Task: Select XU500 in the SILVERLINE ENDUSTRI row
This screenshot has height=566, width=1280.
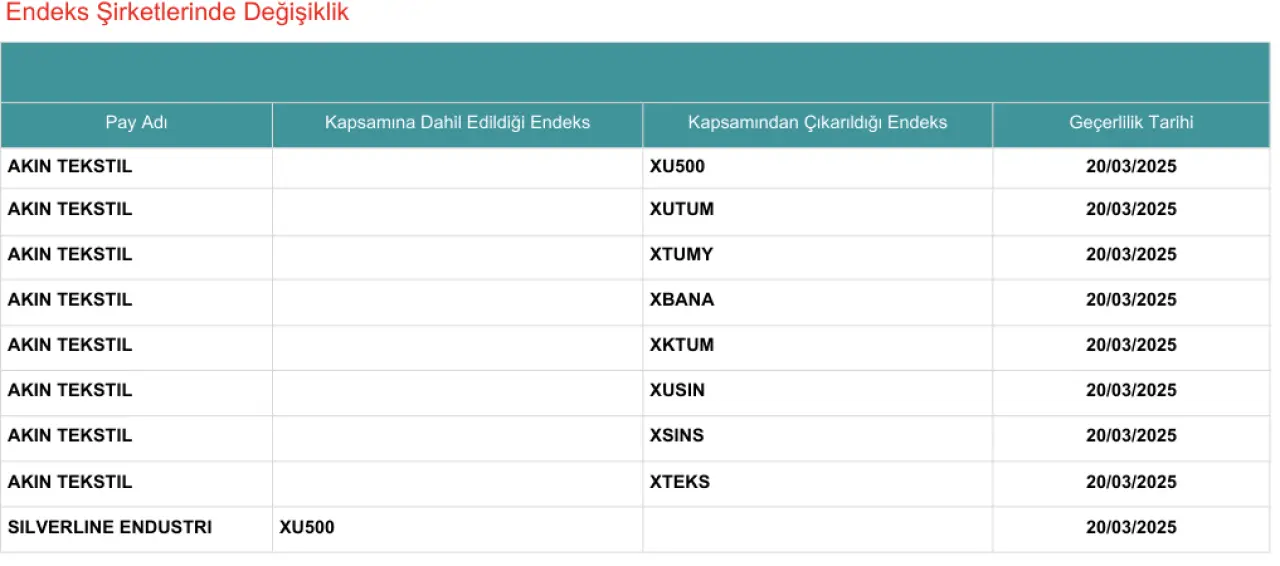Action: pos(307,527)
